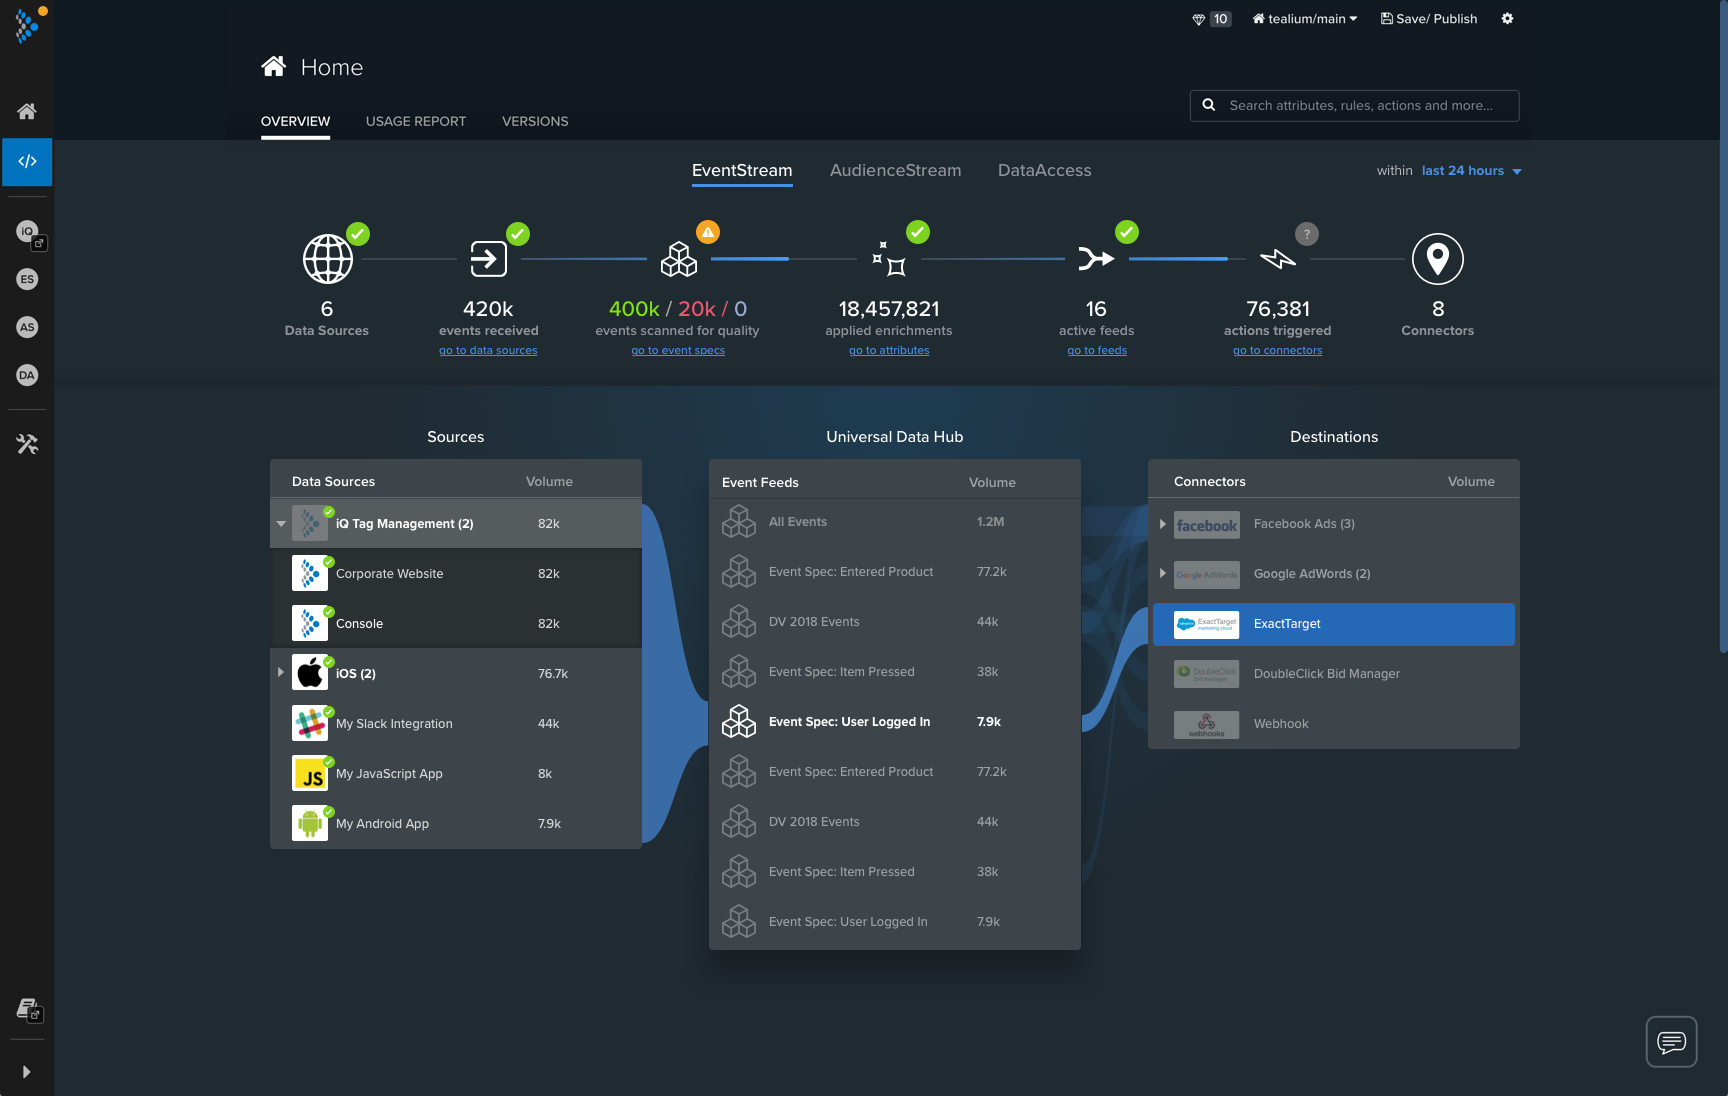Viewport: 1728px width, 1096px height.
Task: Click the Connectors location pin icon
Action: point(1438,259)
